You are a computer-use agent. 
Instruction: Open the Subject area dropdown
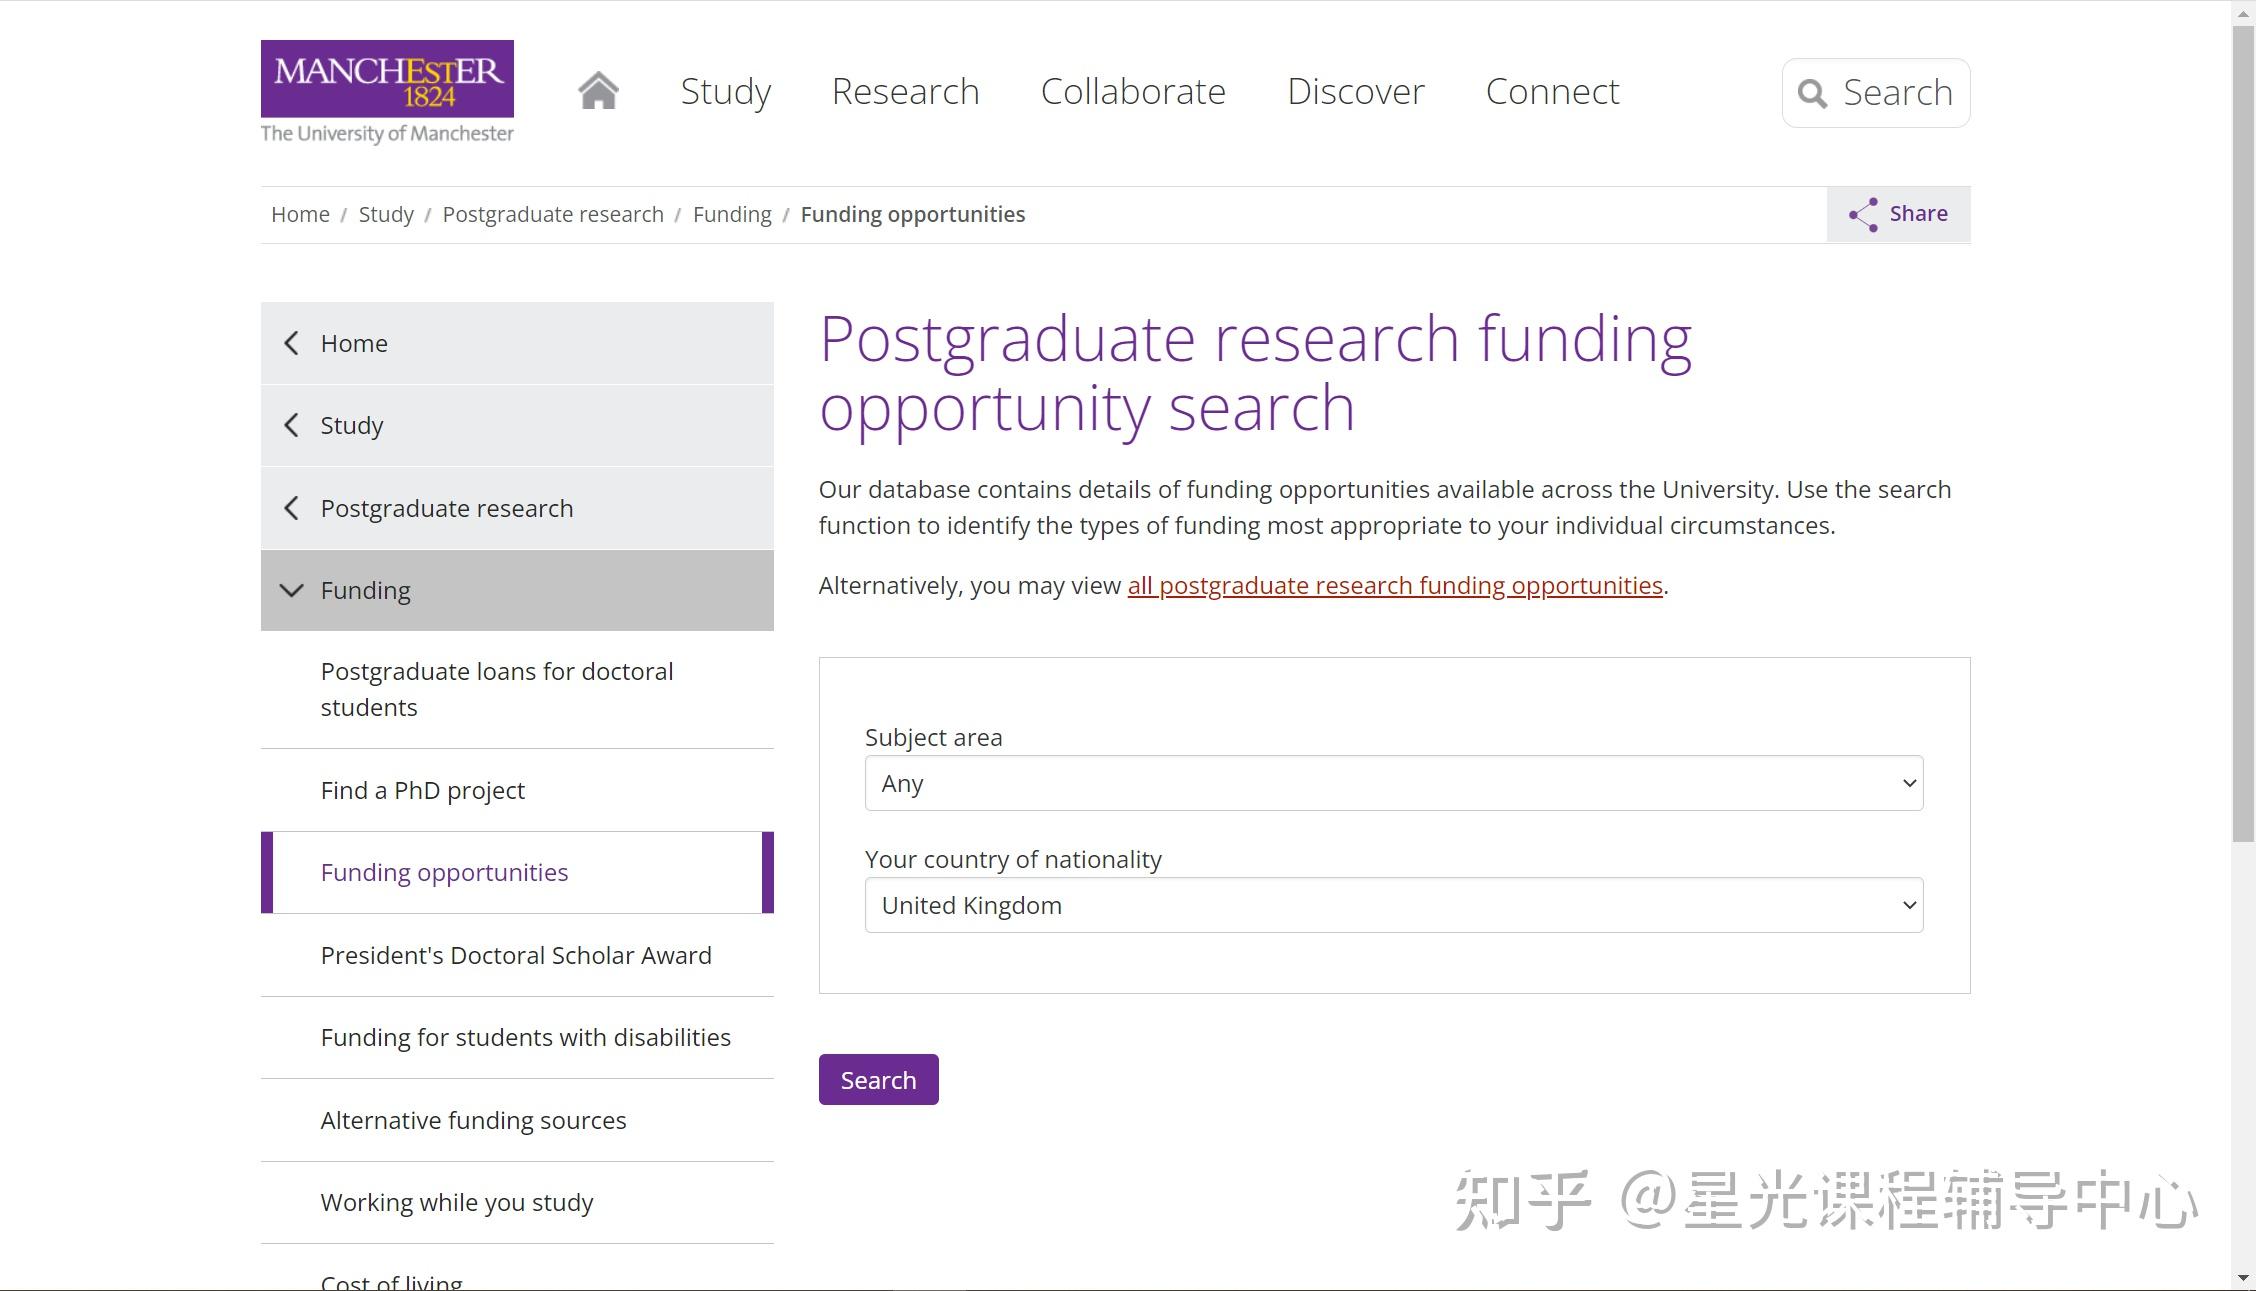pos(1393,783)
